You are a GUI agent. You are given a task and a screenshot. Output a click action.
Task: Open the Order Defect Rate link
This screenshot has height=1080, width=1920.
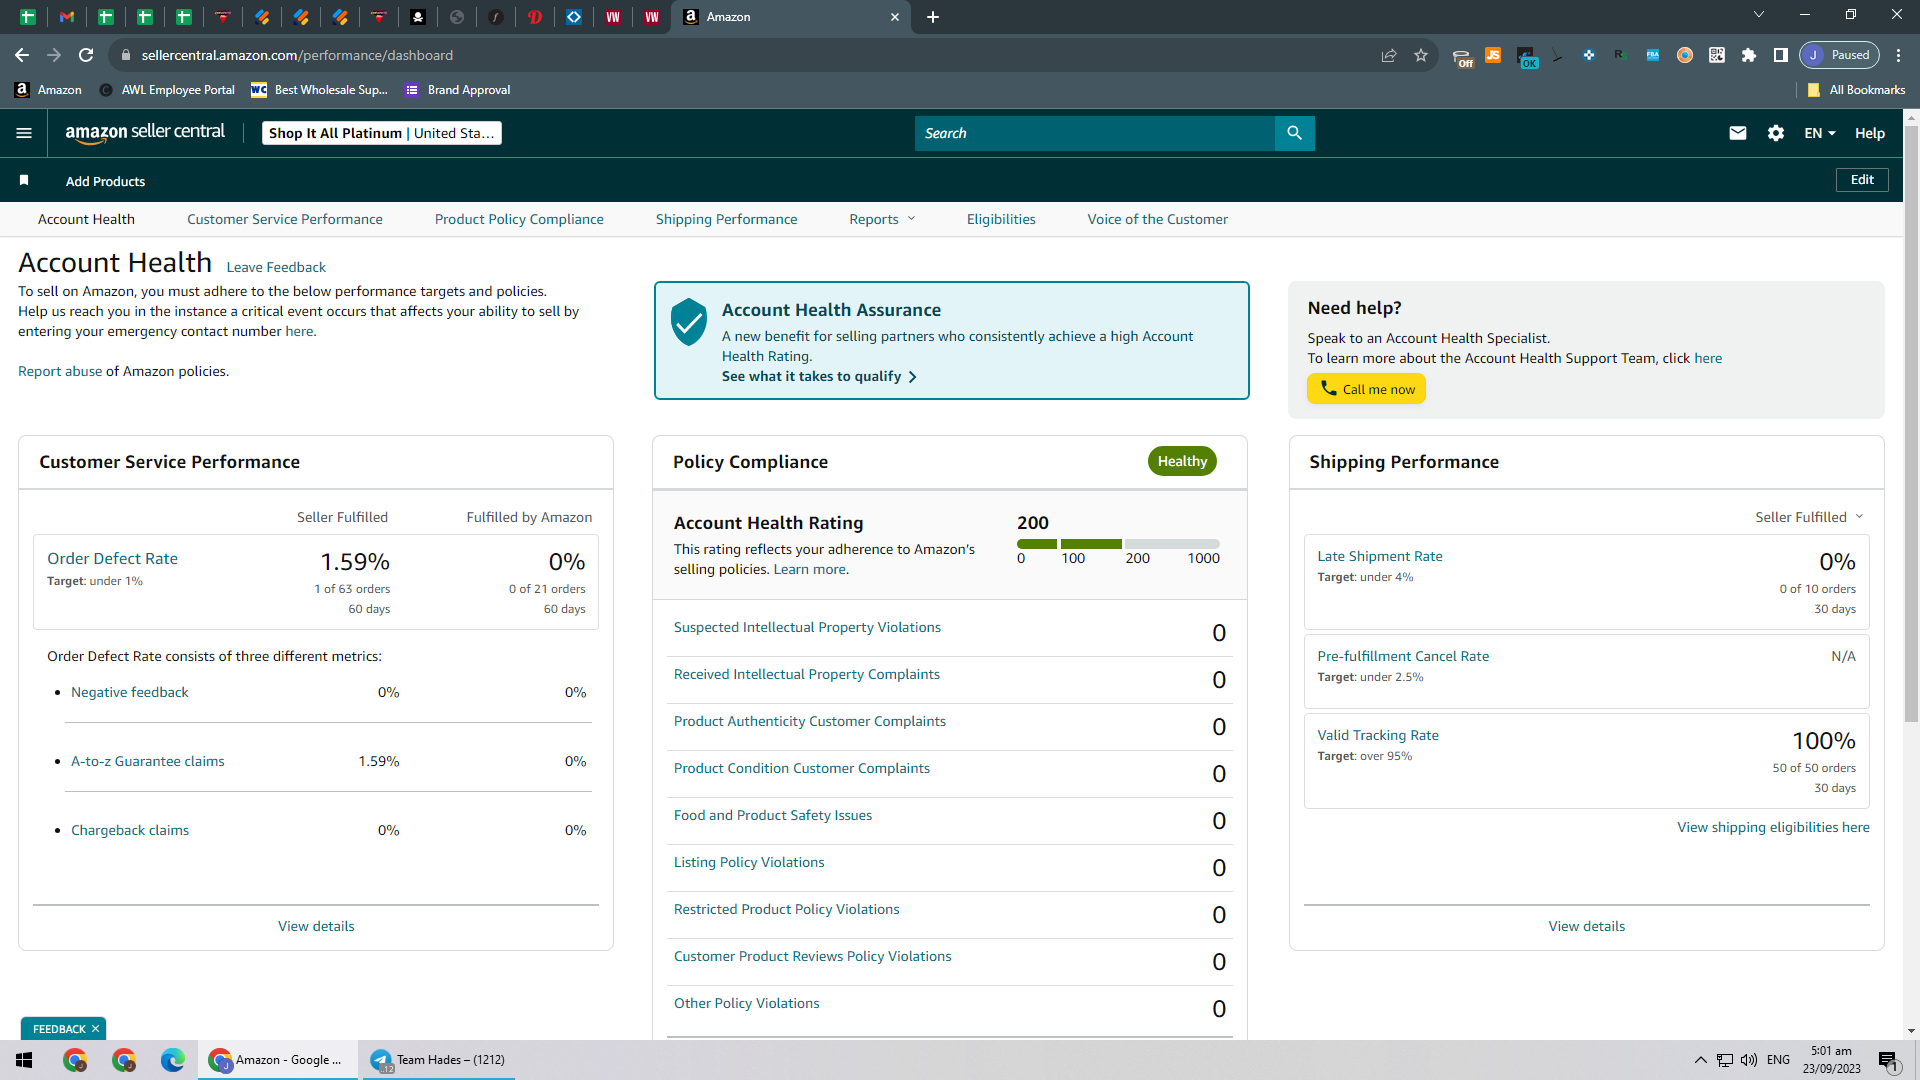pos(112,559)
